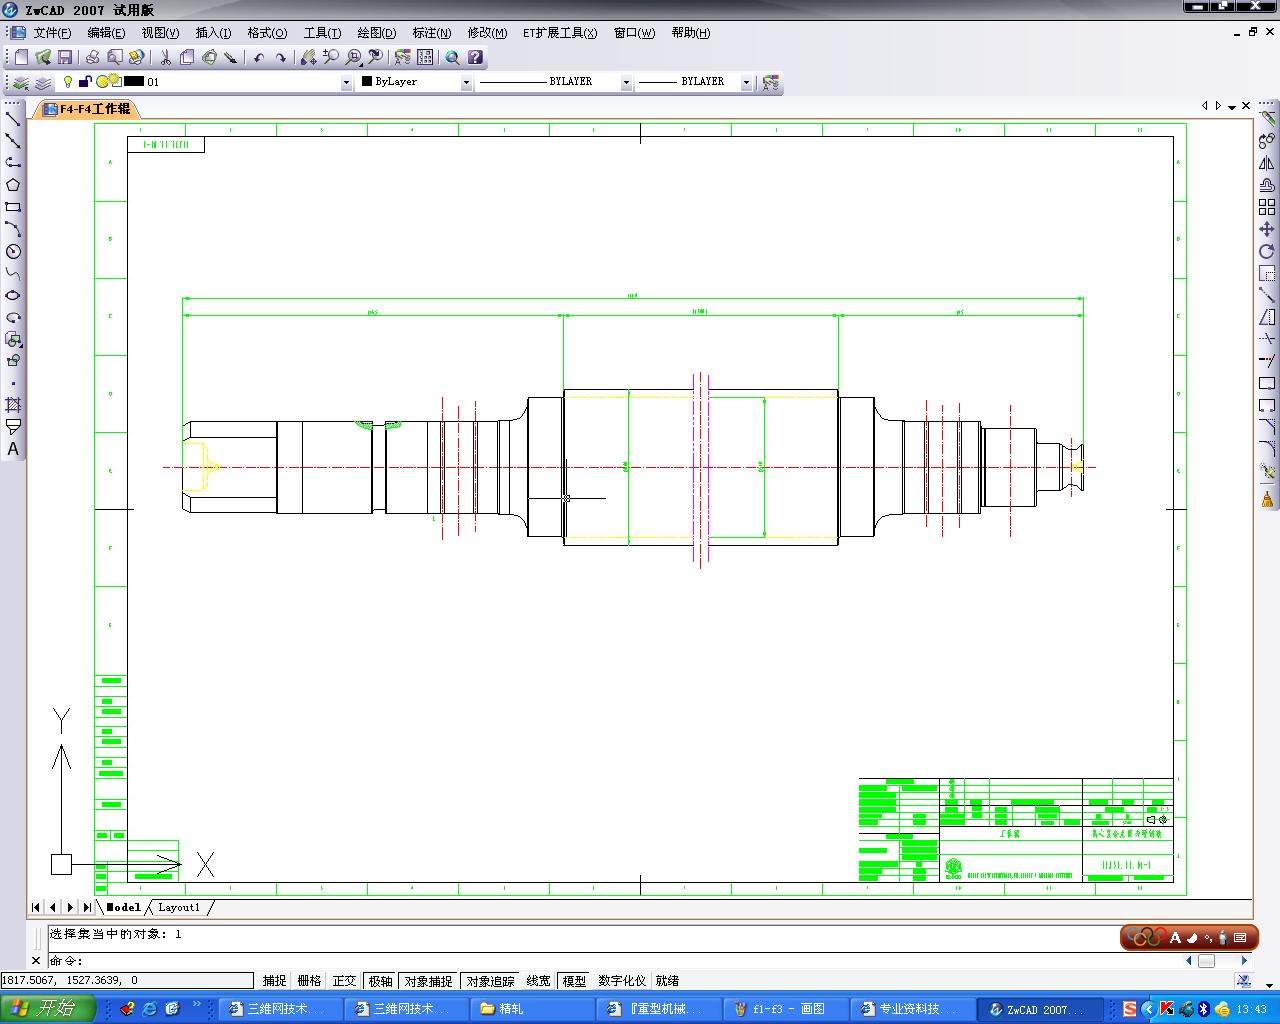Select the Mirror tool

tap(1267, 163)
